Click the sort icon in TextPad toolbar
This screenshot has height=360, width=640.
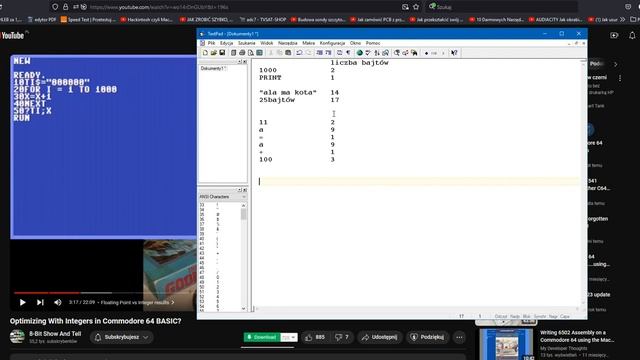tap(377, 53)
